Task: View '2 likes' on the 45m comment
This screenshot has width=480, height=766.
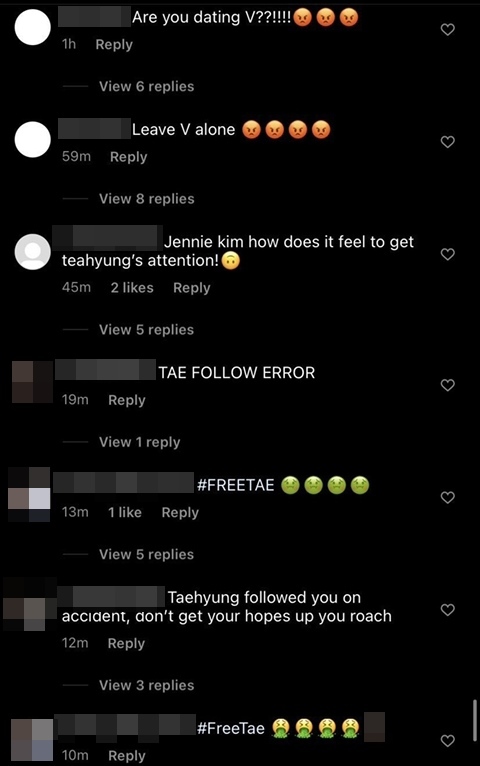Action: 132,288
